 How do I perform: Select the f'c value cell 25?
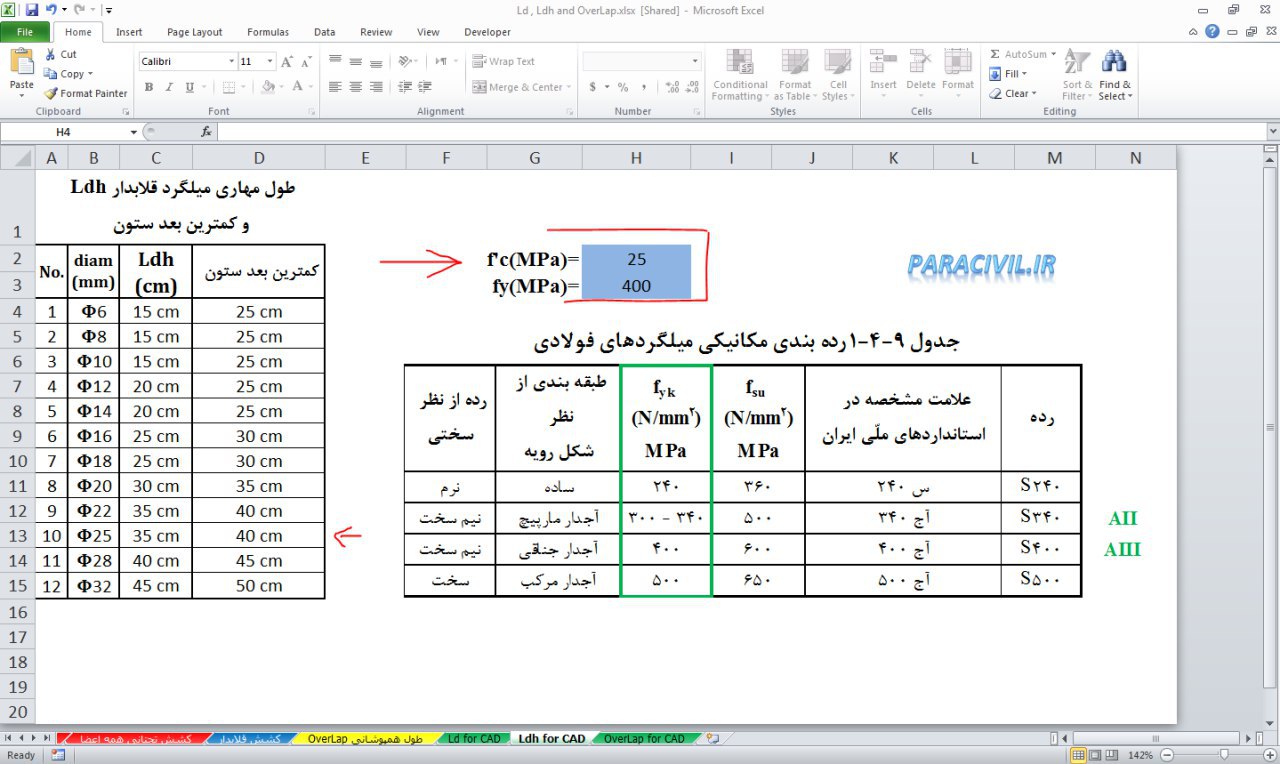(x=636, y=259)
